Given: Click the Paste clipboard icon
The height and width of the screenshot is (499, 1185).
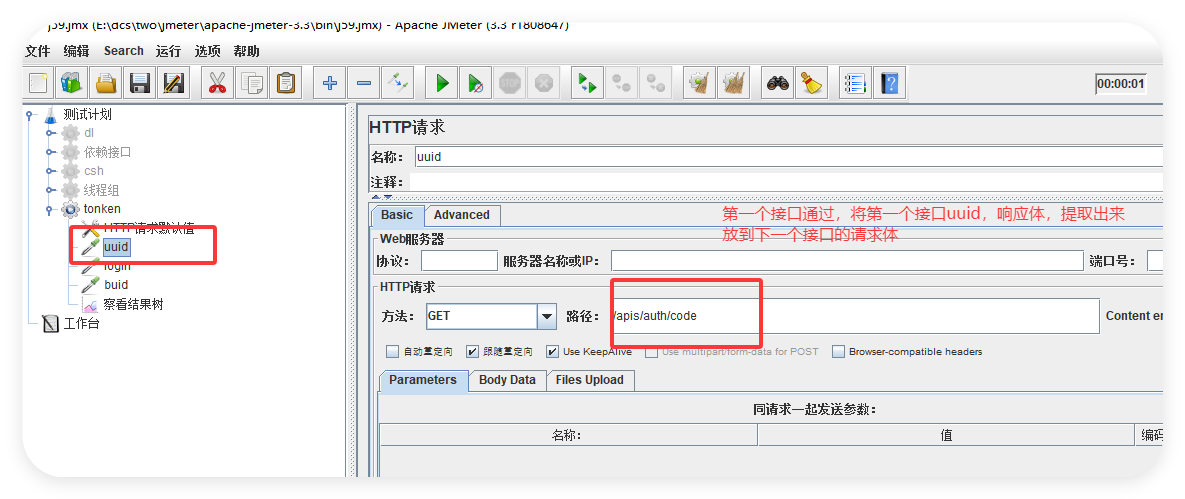Looking at the screenshot, I should 286,82.
